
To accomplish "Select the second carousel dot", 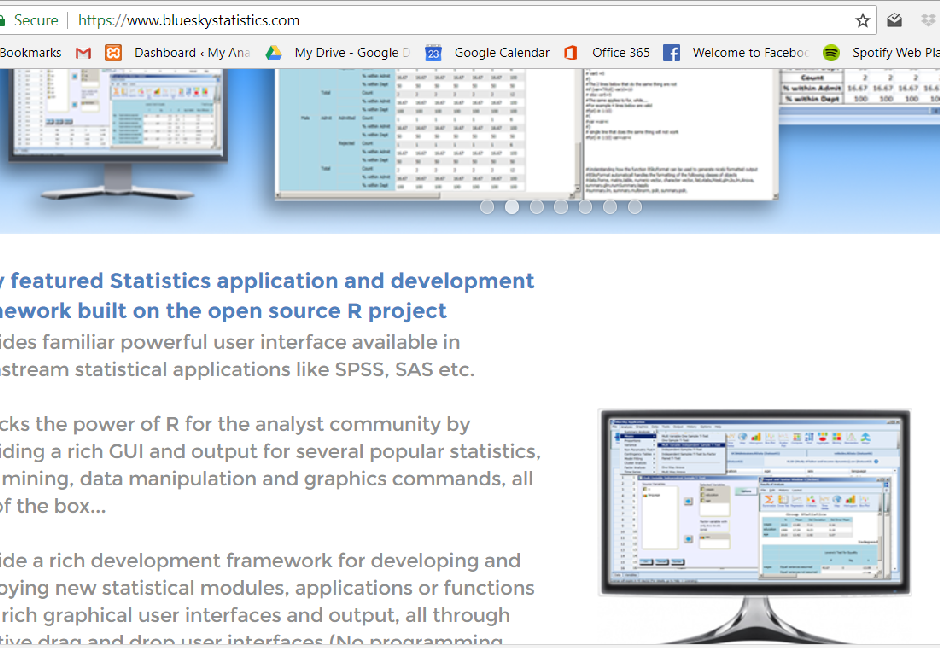I will 512,207.
